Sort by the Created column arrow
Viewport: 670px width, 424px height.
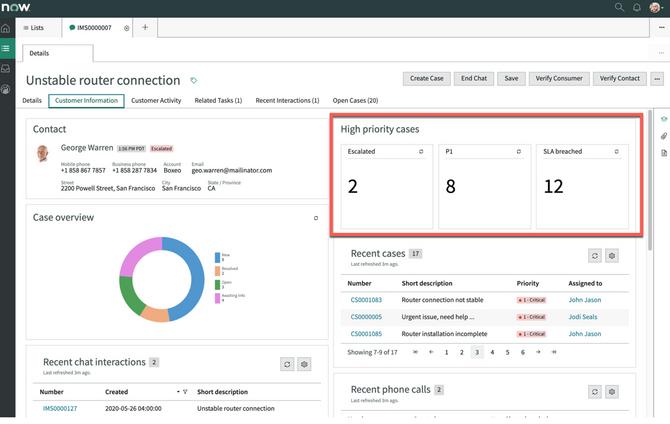178,392
